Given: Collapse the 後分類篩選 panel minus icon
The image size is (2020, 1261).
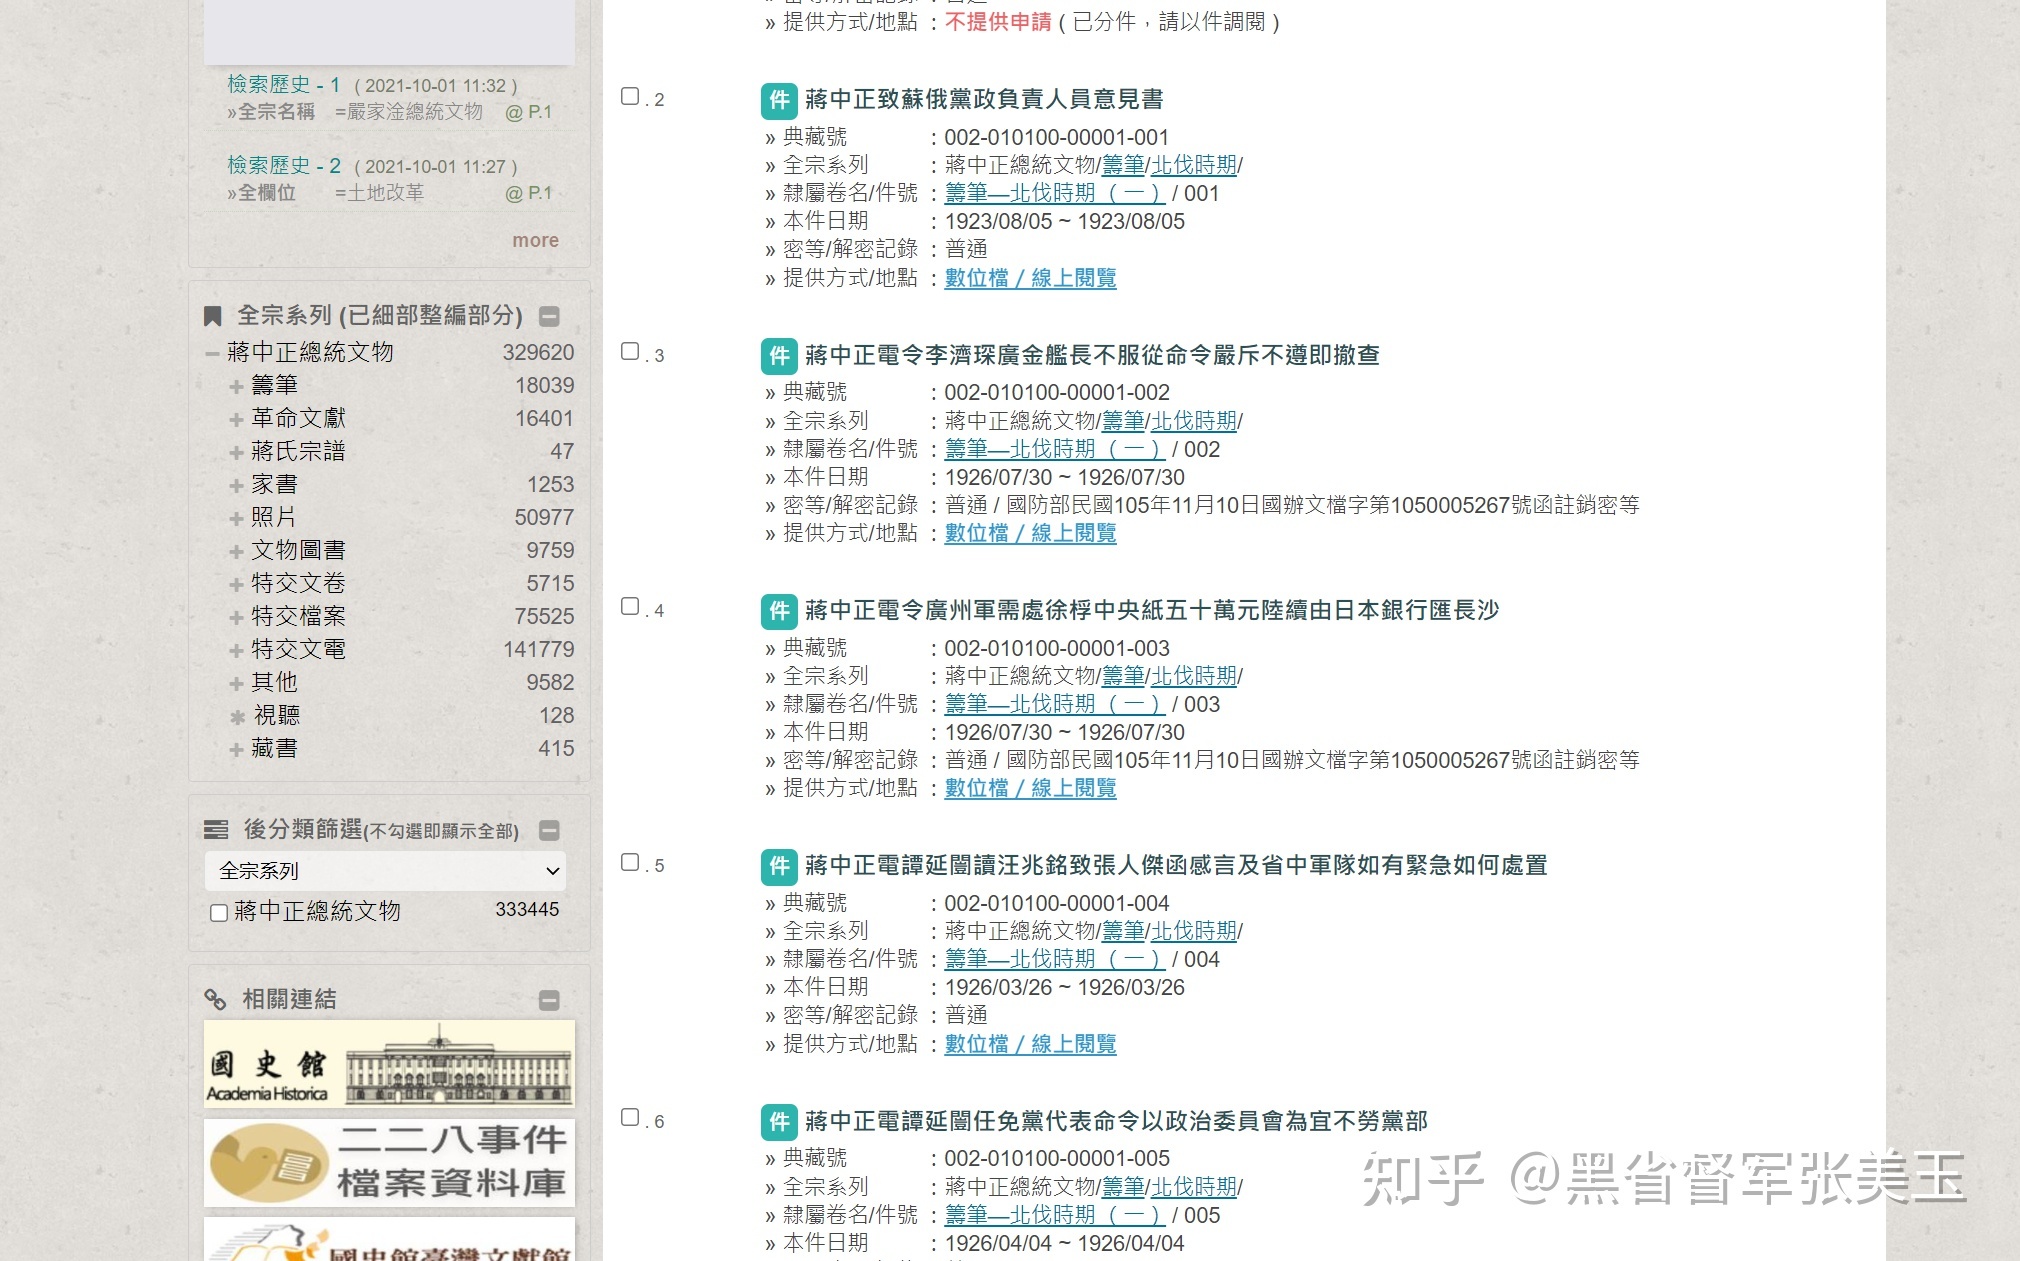Looking at the screenshot, I should [549, 831].
